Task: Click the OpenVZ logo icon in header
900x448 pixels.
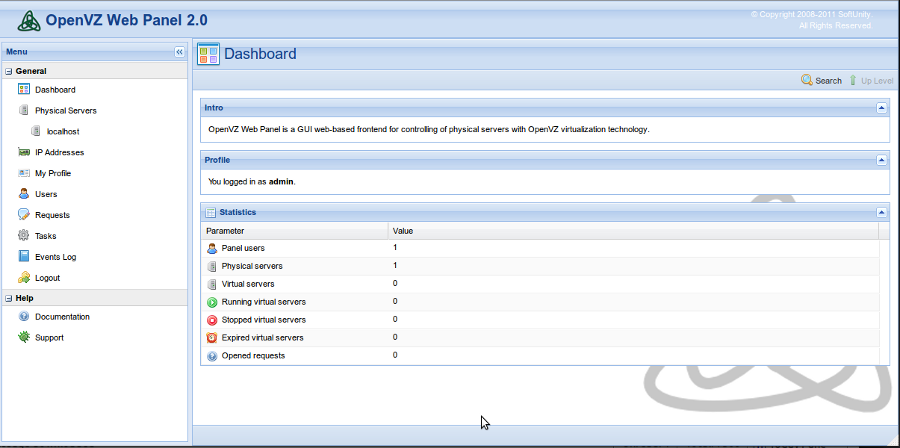Action: click(x=29, y=21)
